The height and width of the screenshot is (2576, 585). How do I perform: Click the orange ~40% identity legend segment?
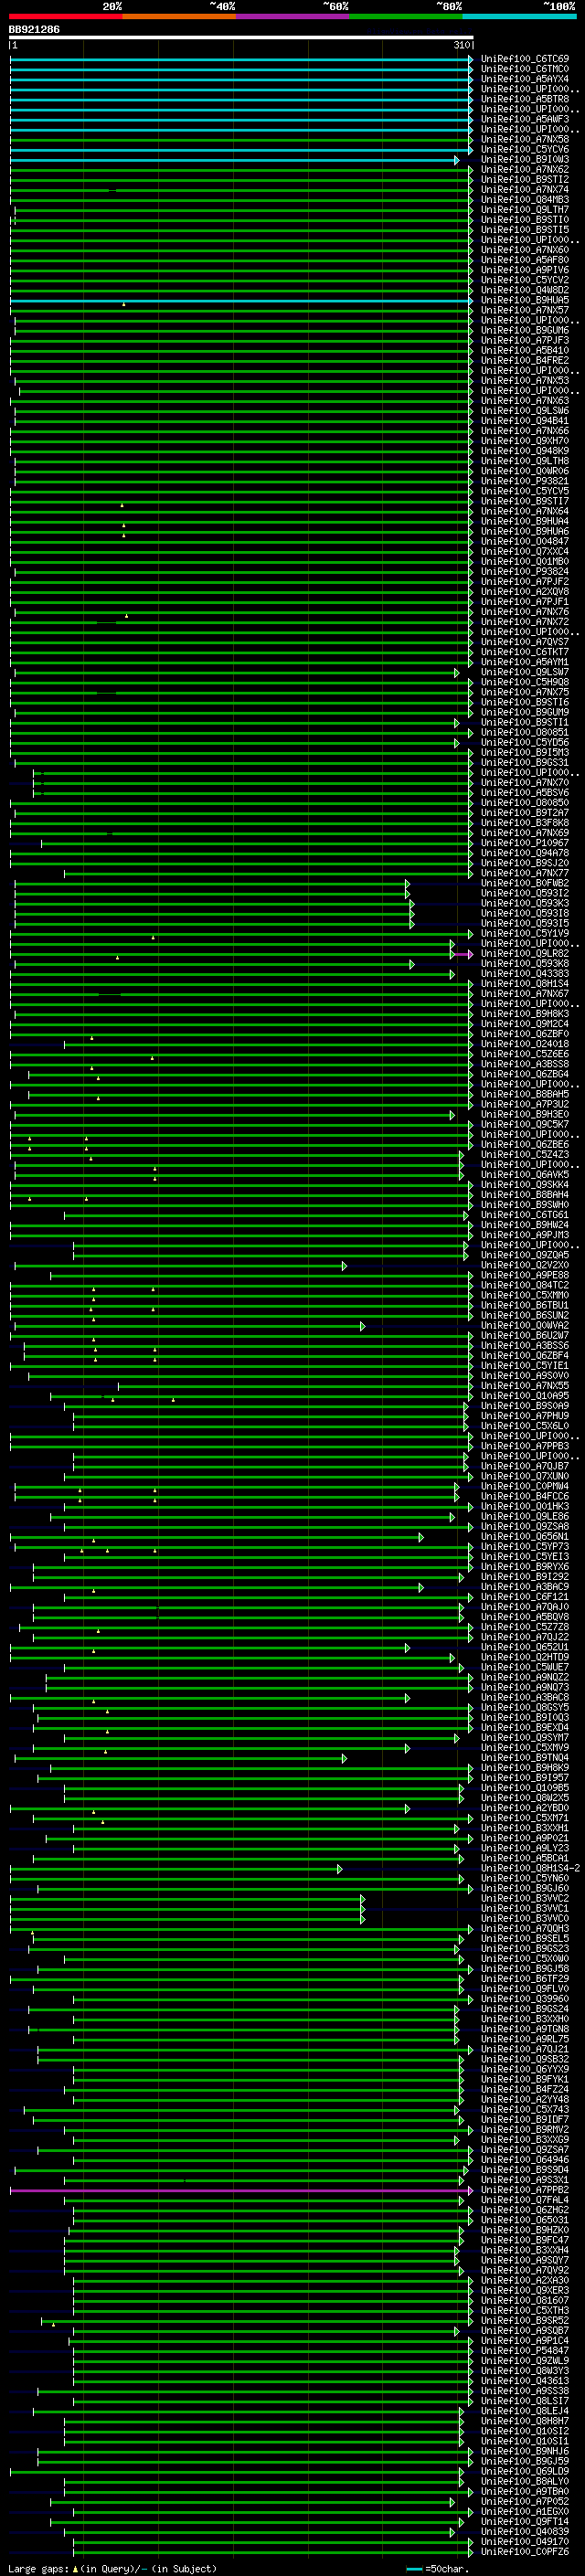point(179,17)
